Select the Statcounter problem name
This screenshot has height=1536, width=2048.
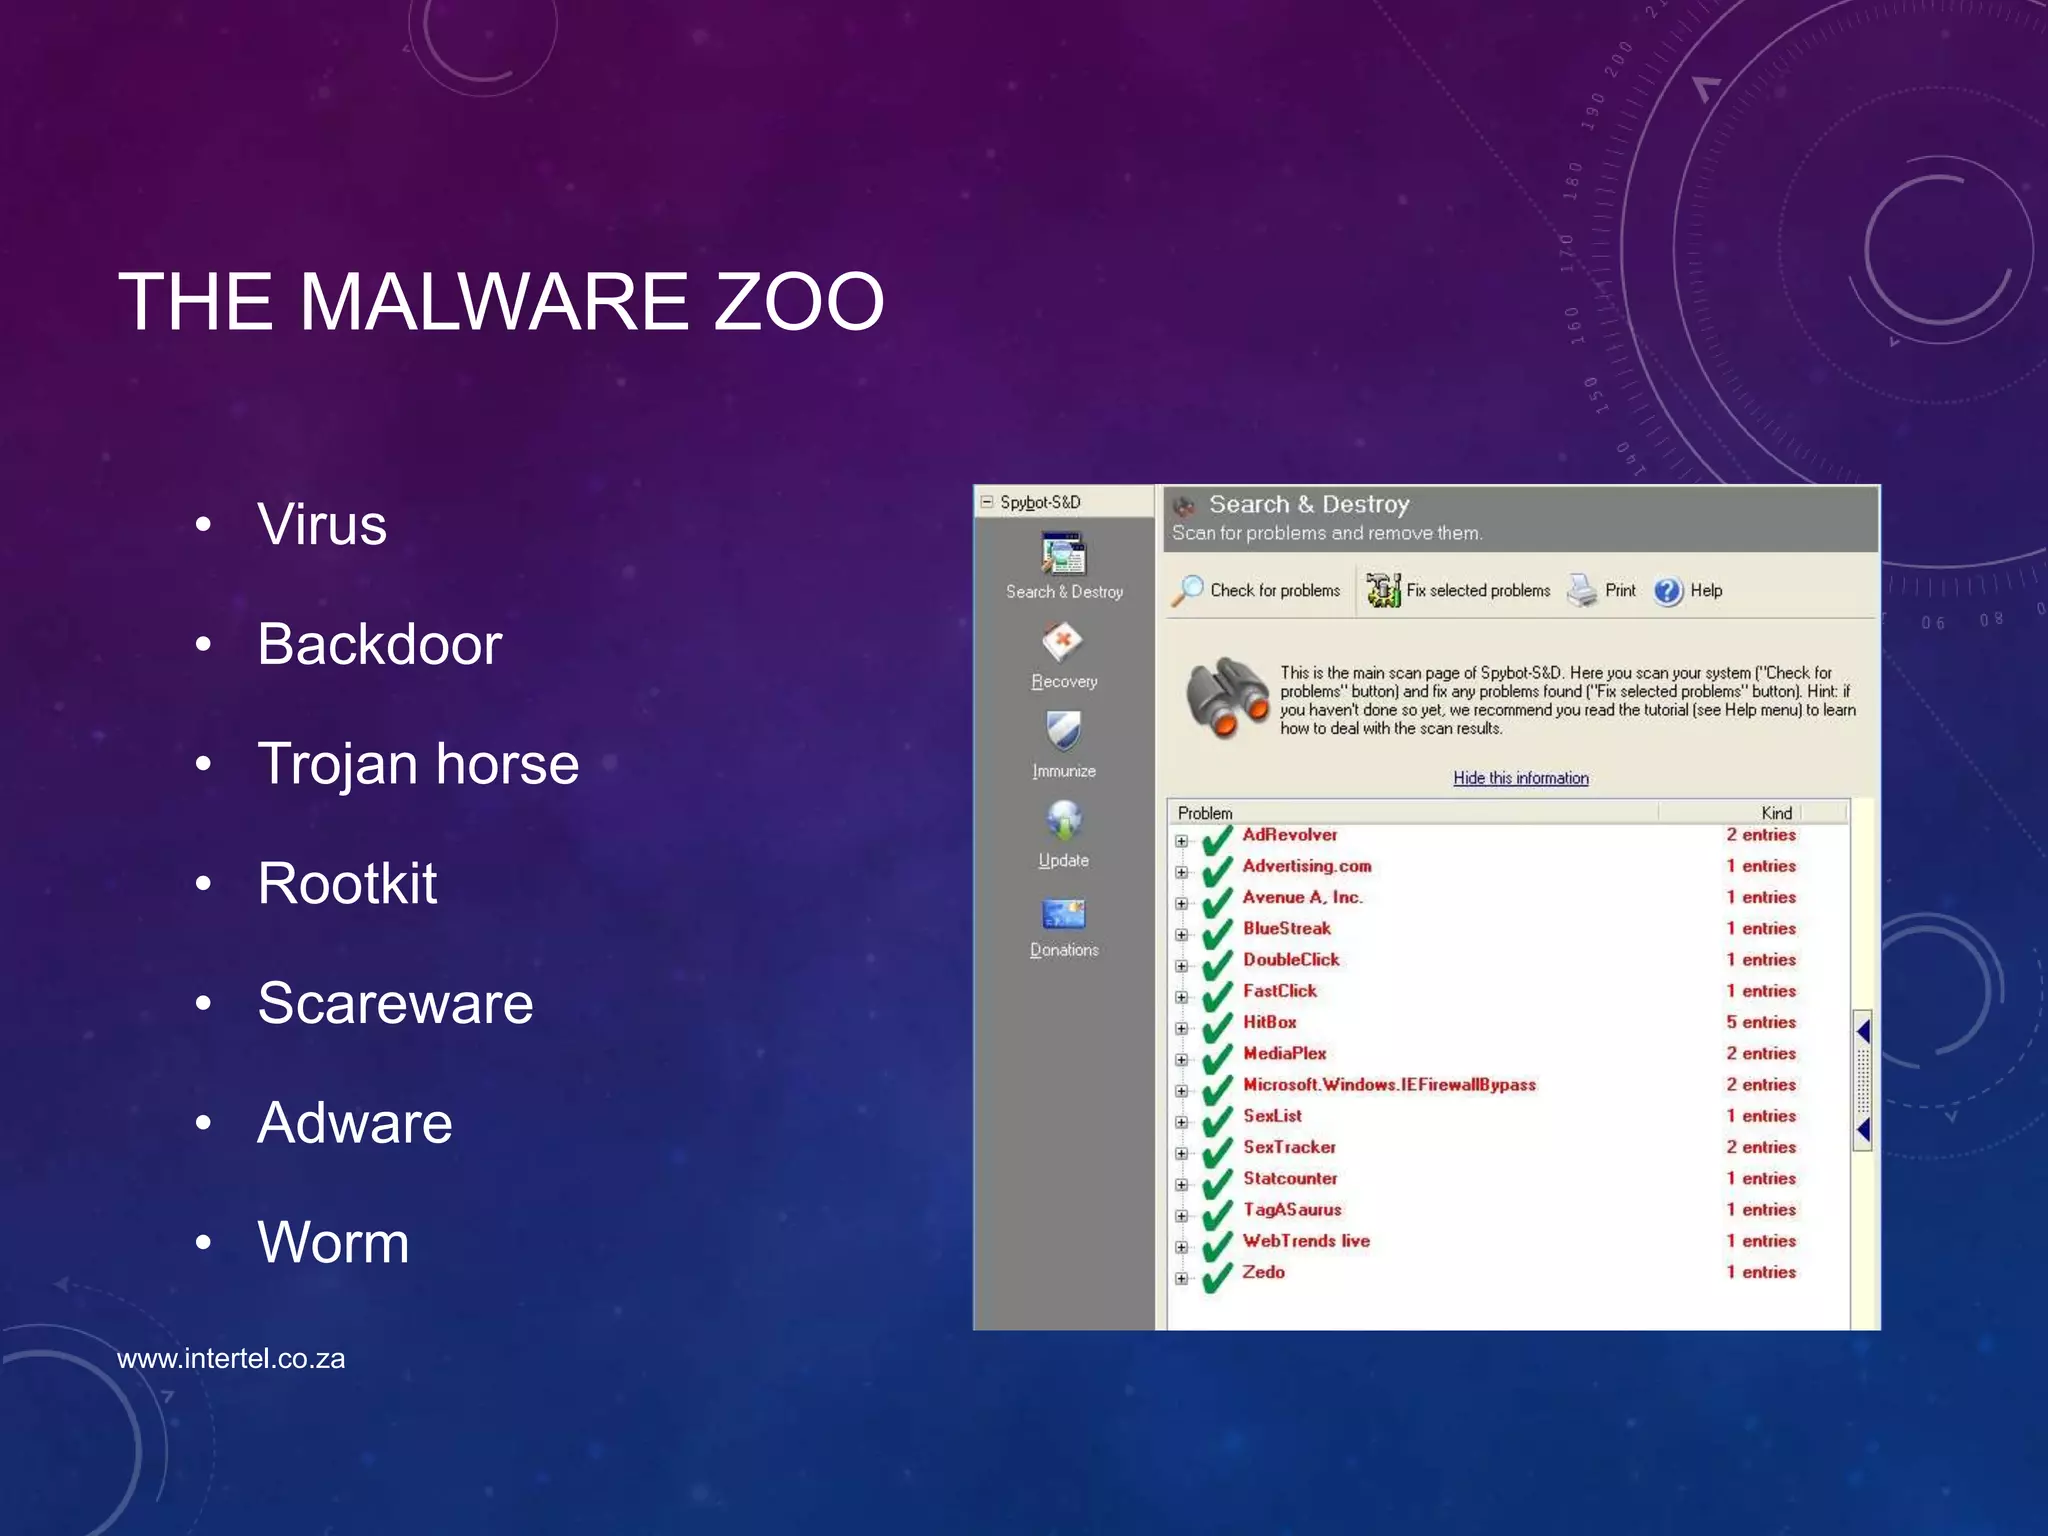1290,1178
